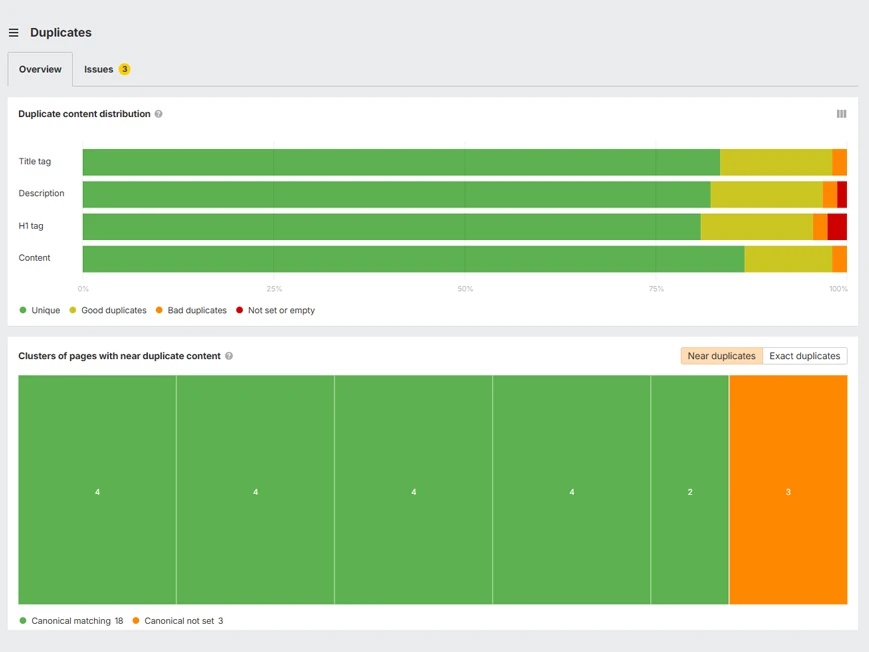Click help icon next to Duplicate content distribution
The height and width of the screenshot is (652, 869).
click(x=158, y=114)
